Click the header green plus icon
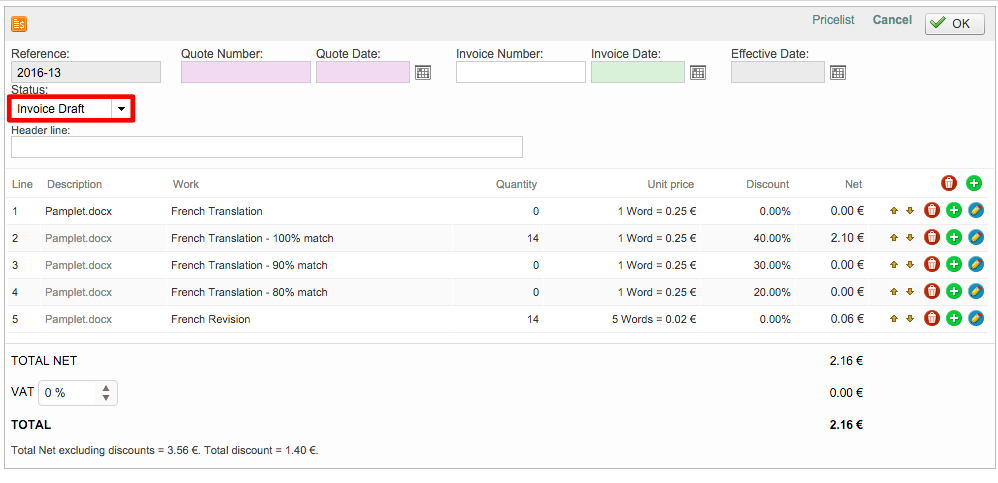The image size is (998, 483). [974, 184]
